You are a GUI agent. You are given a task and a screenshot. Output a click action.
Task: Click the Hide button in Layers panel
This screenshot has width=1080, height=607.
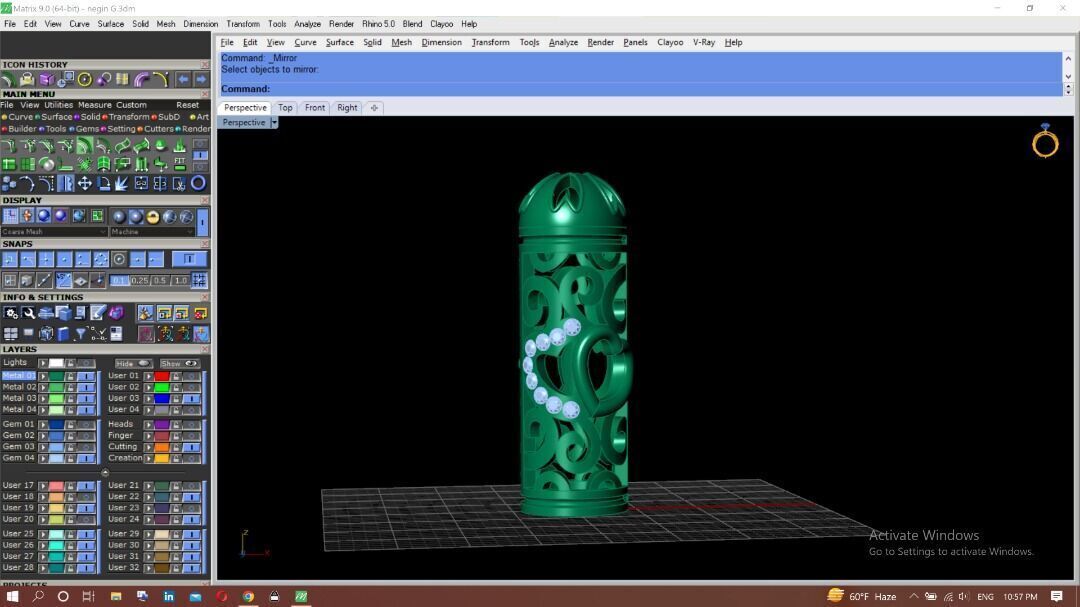133,363
